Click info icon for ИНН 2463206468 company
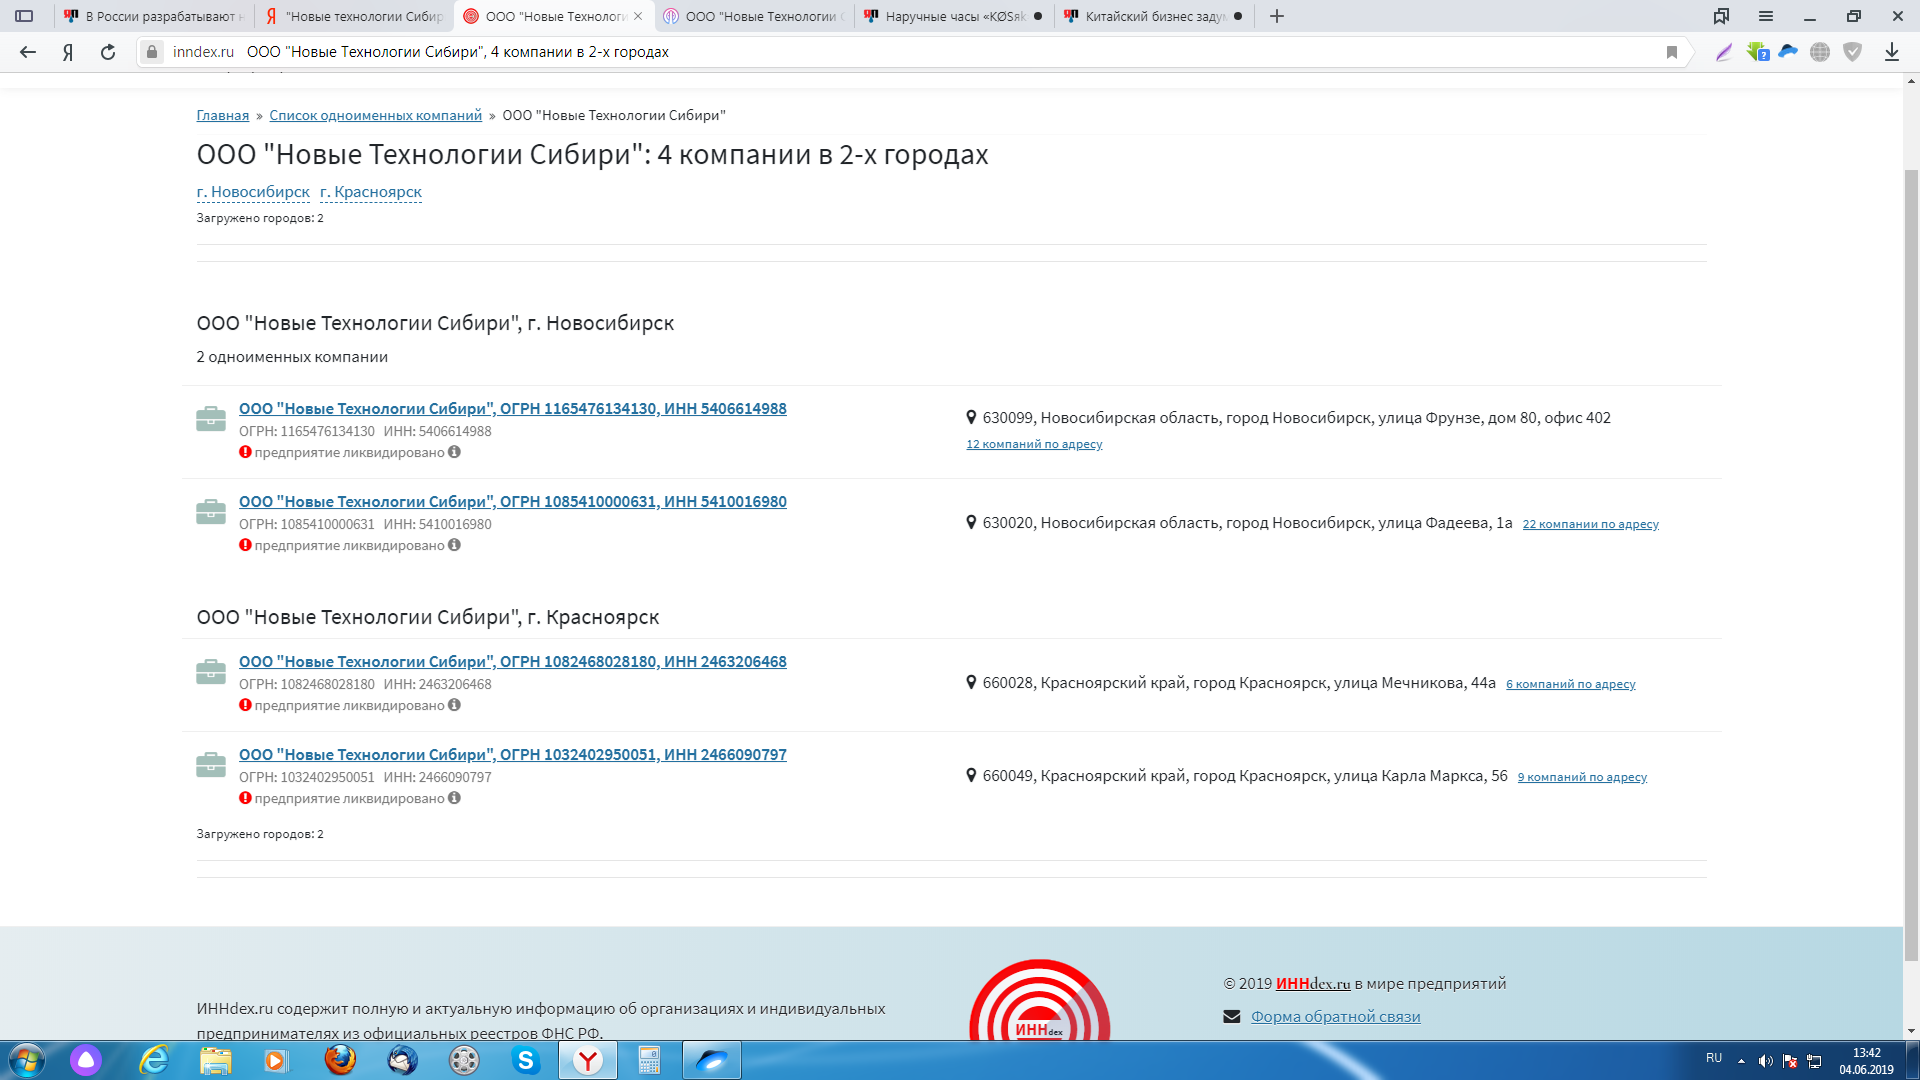The image size is (1920, 1080). coord(454,705)
